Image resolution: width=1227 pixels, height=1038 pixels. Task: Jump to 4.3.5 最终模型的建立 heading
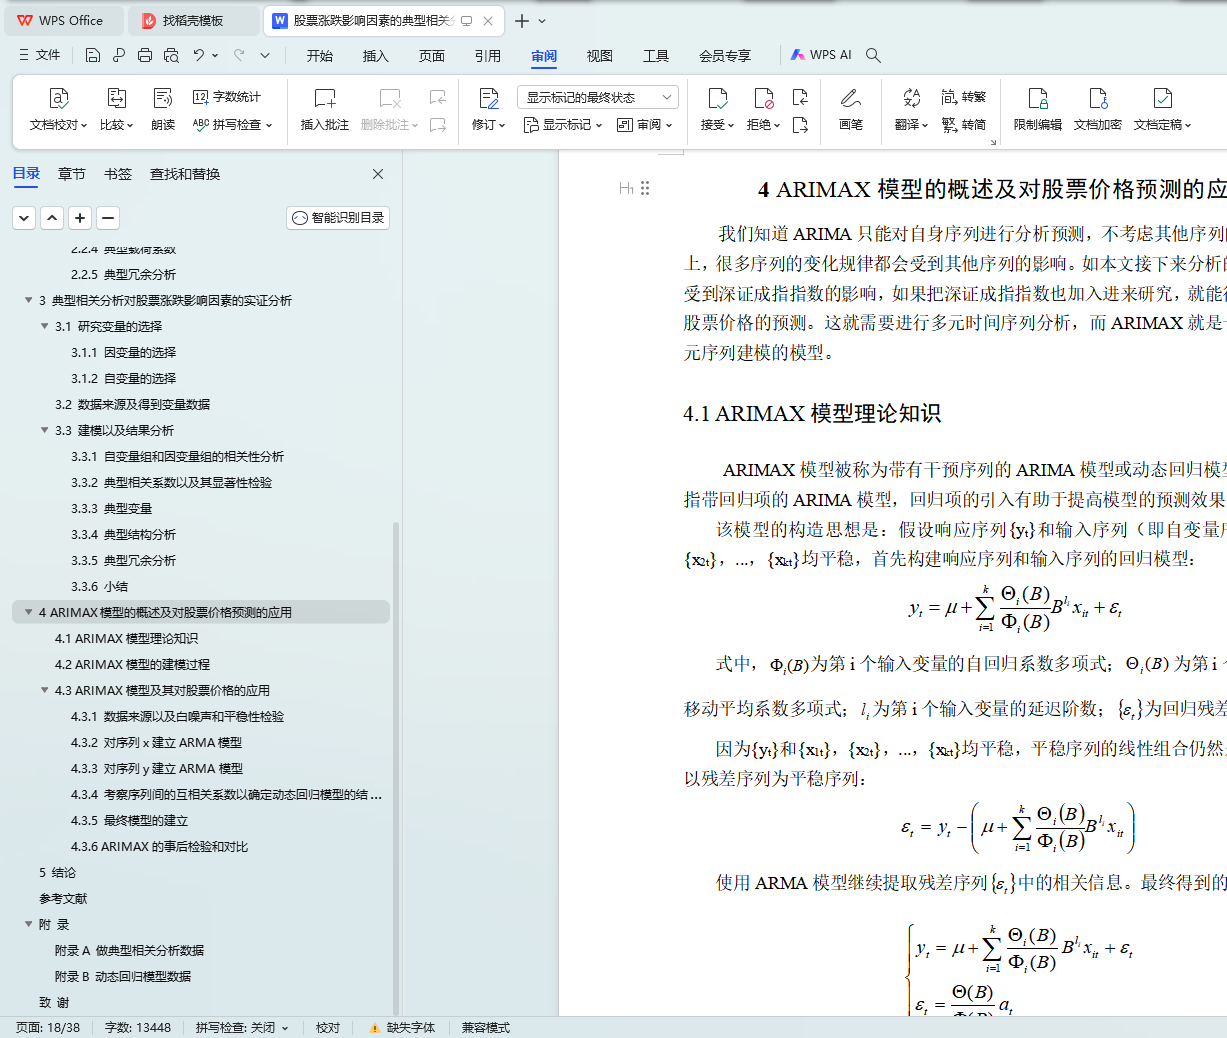point(129,820)
